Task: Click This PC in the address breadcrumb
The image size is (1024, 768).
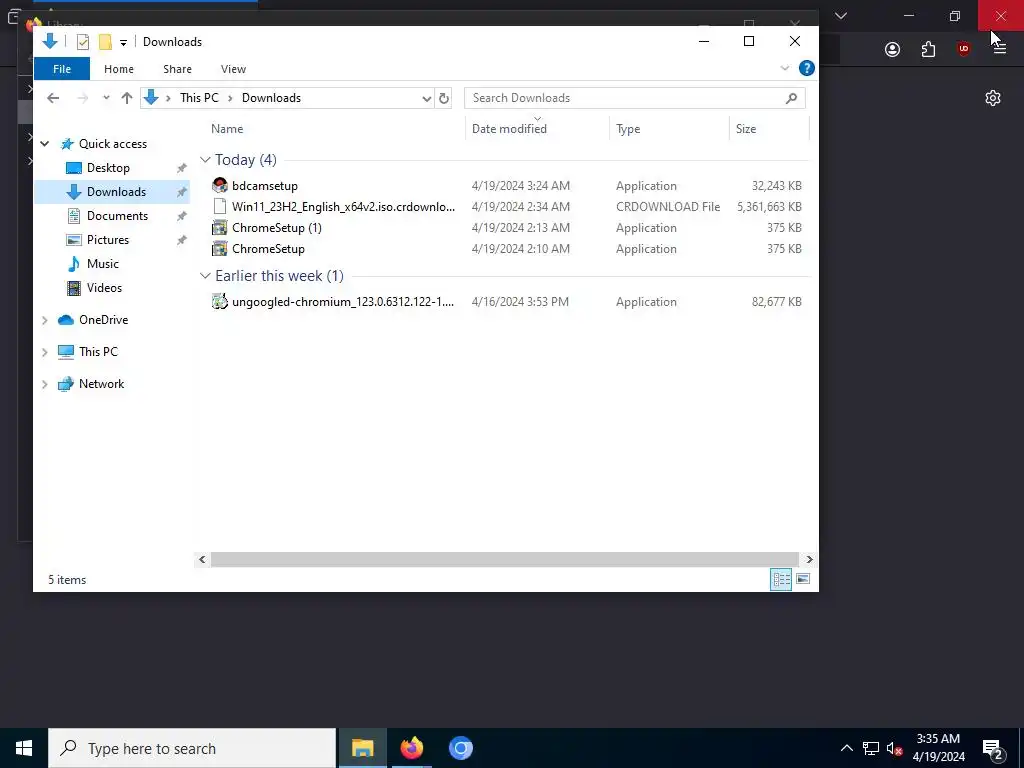Action: pyautogui.click(x=199, y=98)
